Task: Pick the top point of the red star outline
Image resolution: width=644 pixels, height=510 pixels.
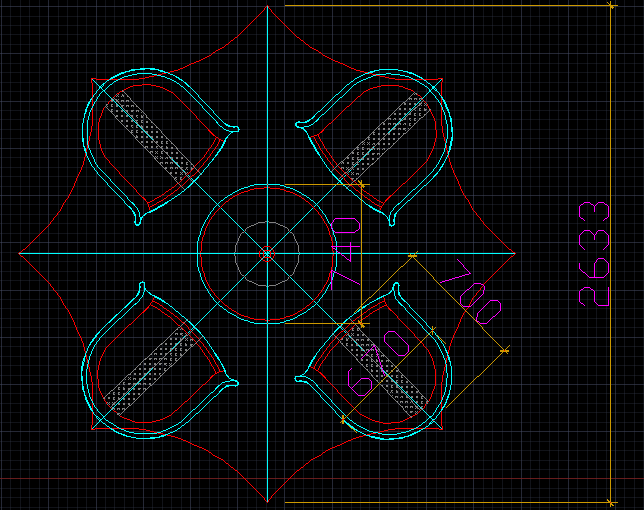Action: pos(267,6)
